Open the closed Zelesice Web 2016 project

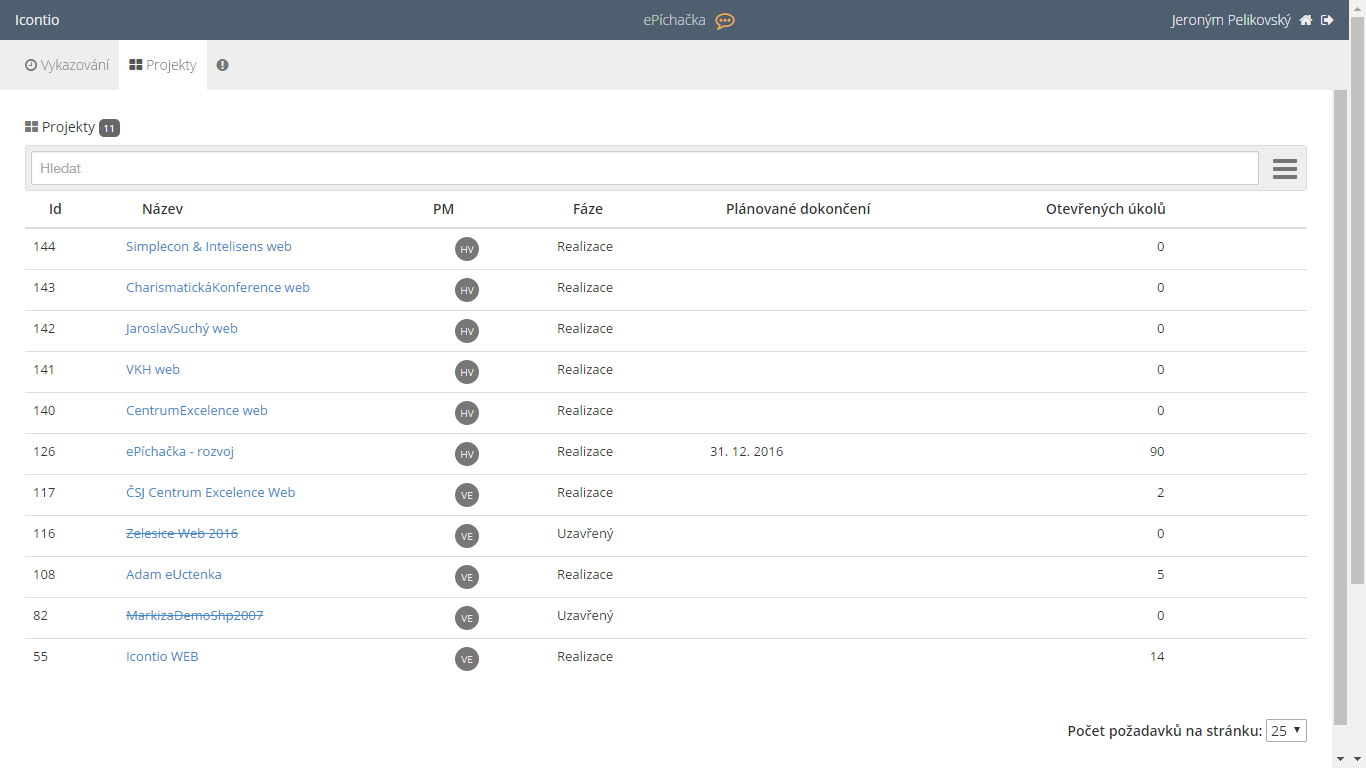(x=182, y=533)
